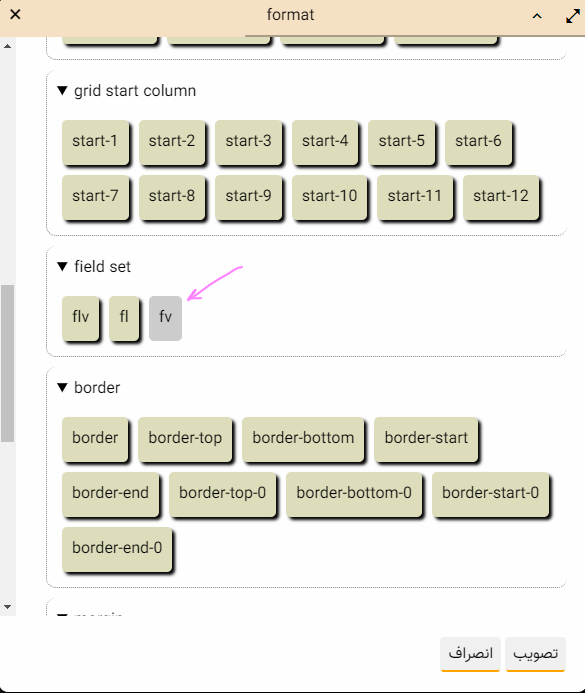Viewport: 585px width, 693px height.
Task: Apply the border-bottom-0 style
Action: (x=354, y=494)
